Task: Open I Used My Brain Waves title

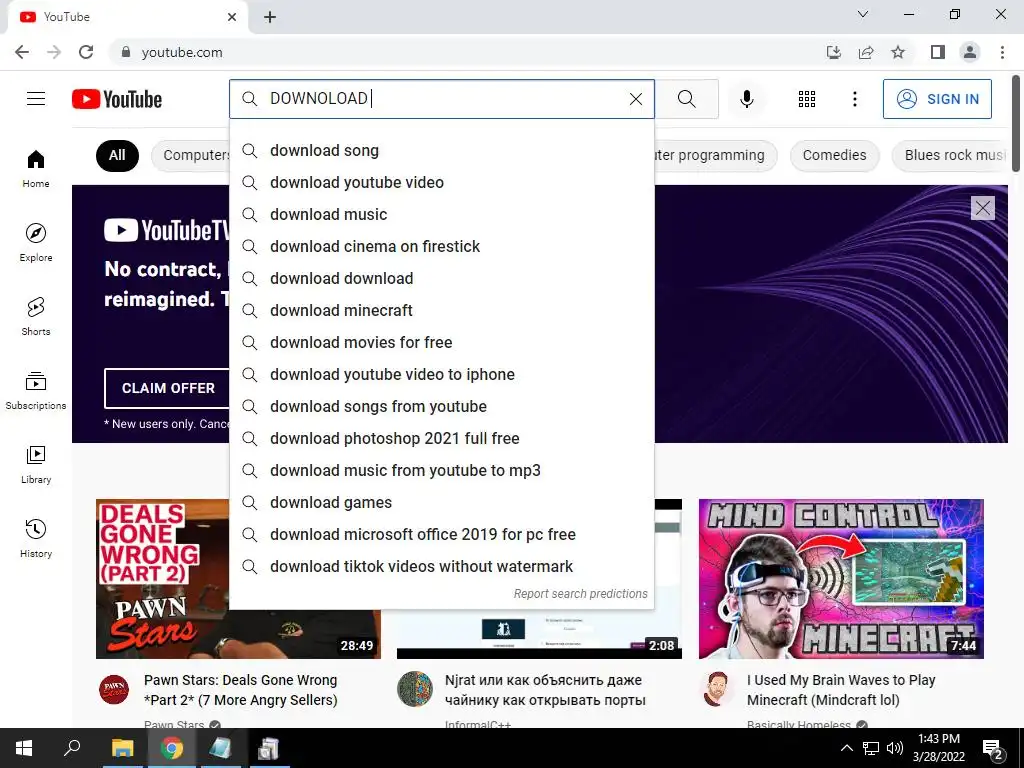Action: pyautogui.click(x=841, y=690)
